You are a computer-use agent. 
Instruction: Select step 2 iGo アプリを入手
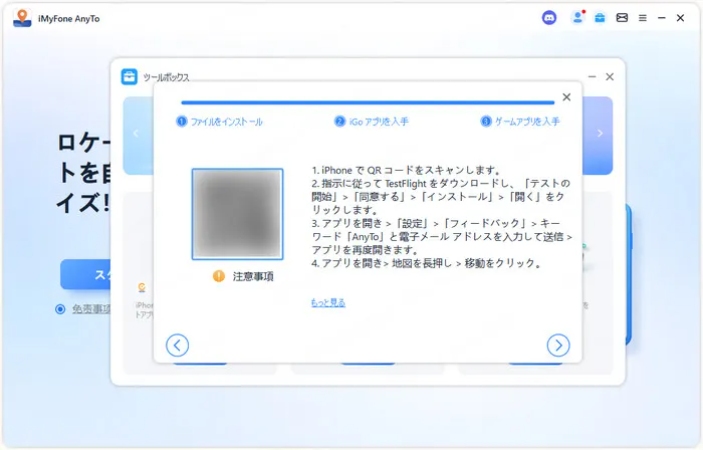tap(371, 121)
